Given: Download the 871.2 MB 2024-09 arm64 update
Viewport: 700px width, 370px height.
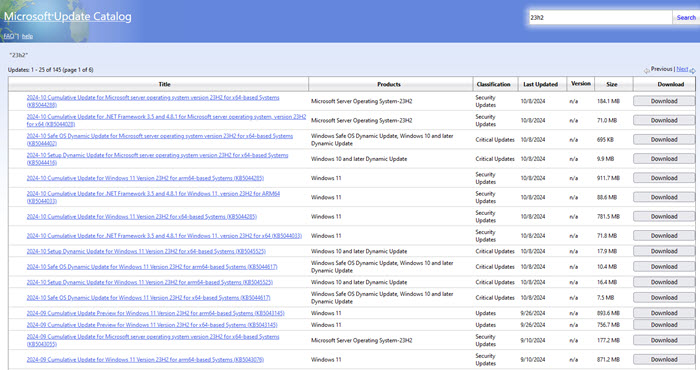Looking at the screenshot, I should (664, 359).
